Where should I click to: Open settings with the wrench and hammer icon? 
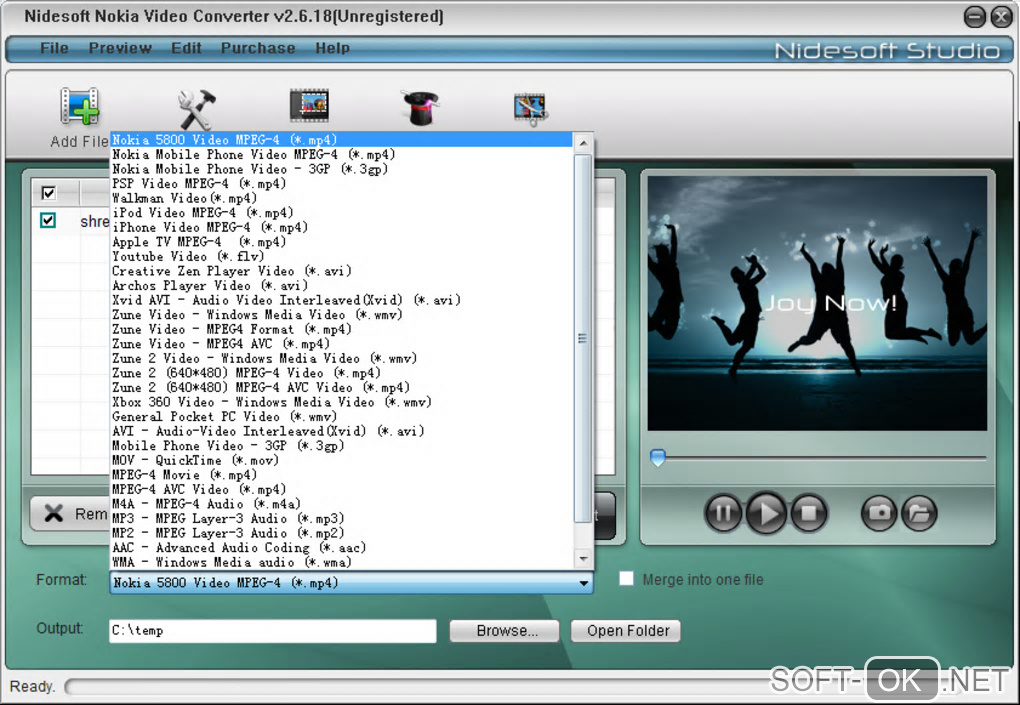click(196, 109)
